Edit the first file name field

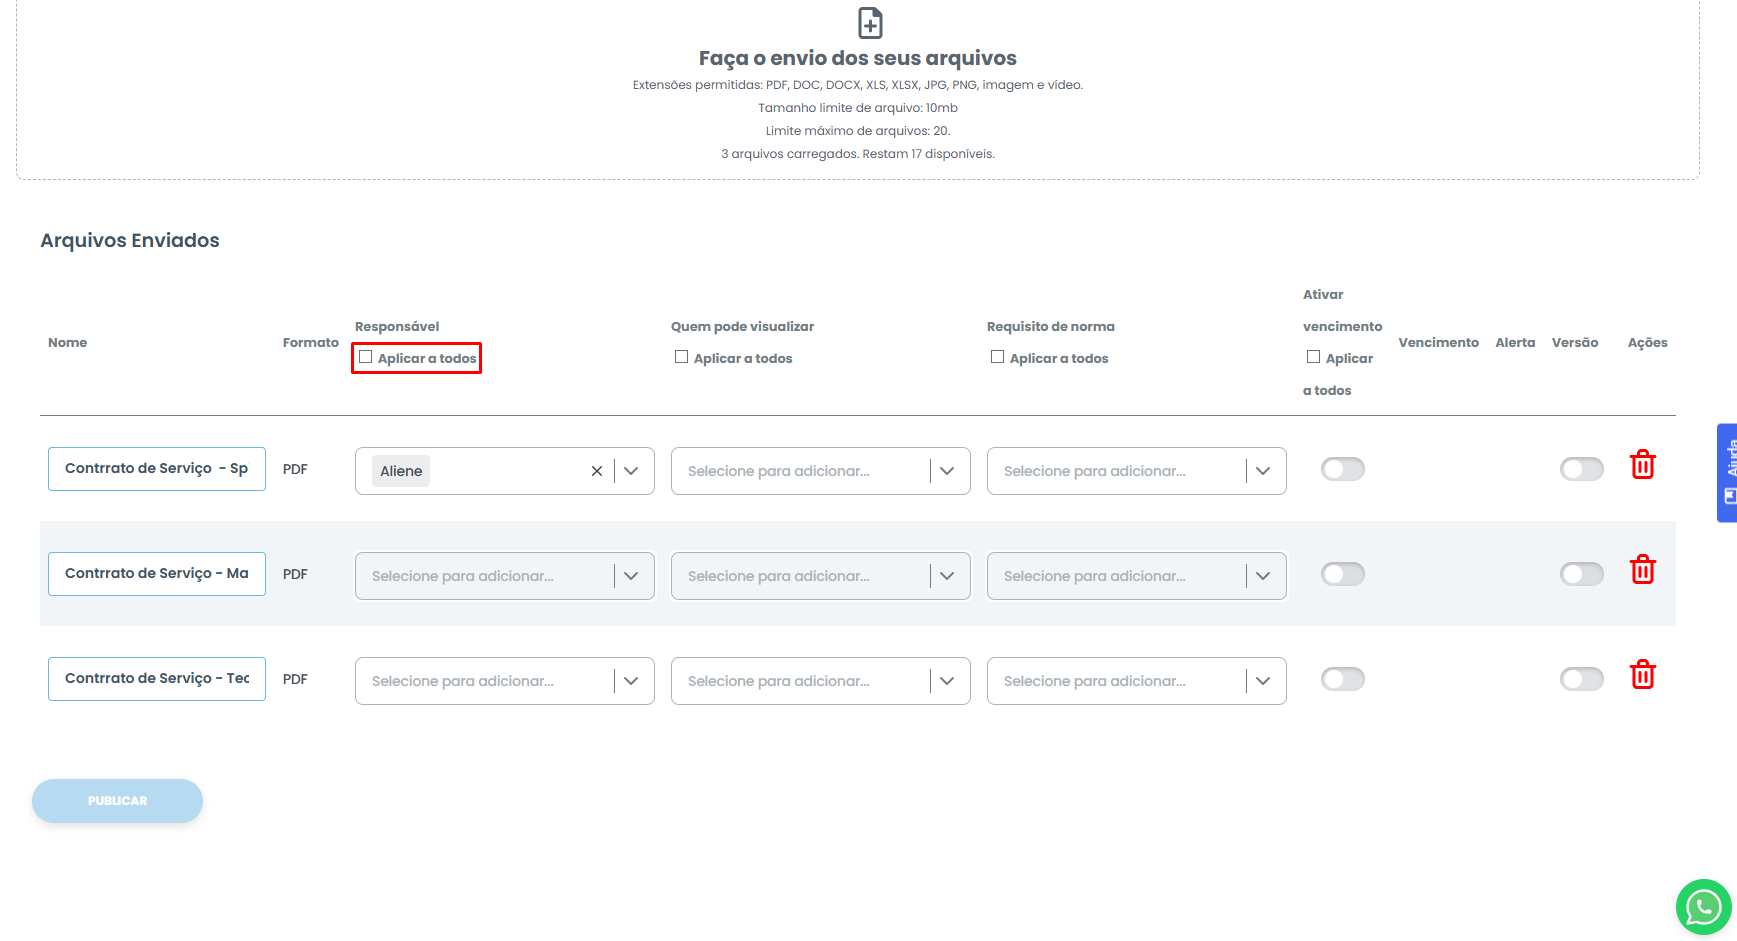point(157,469)
